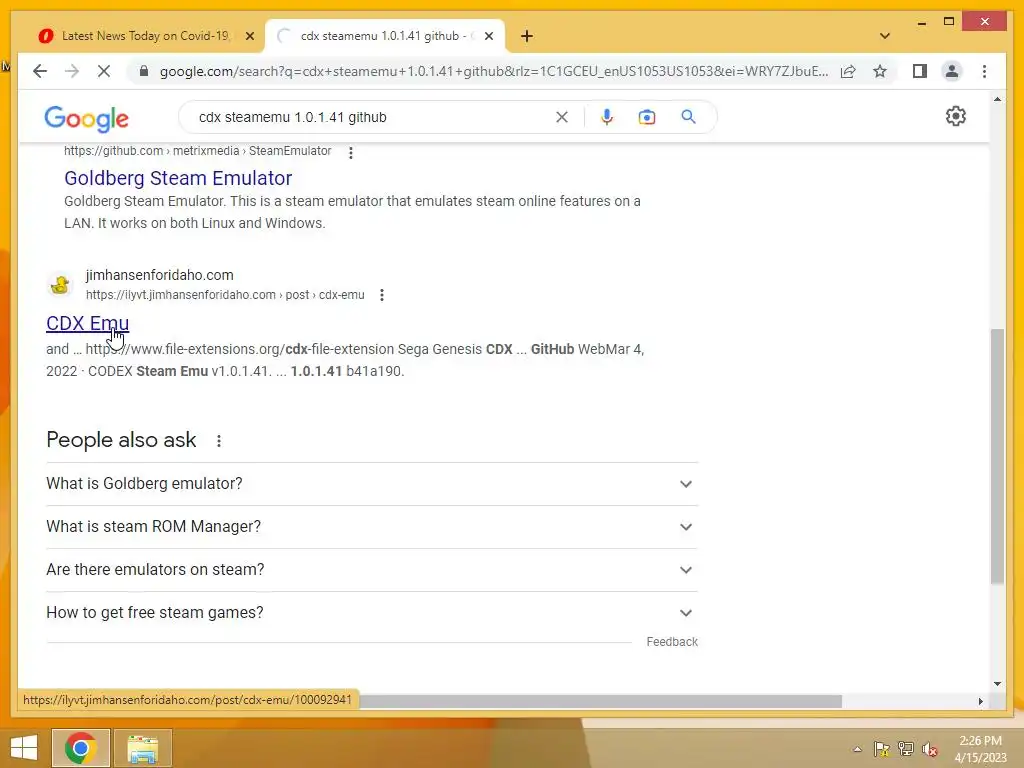Click the duck favicon of jimhansenforidaho.com

coord(60,285)
